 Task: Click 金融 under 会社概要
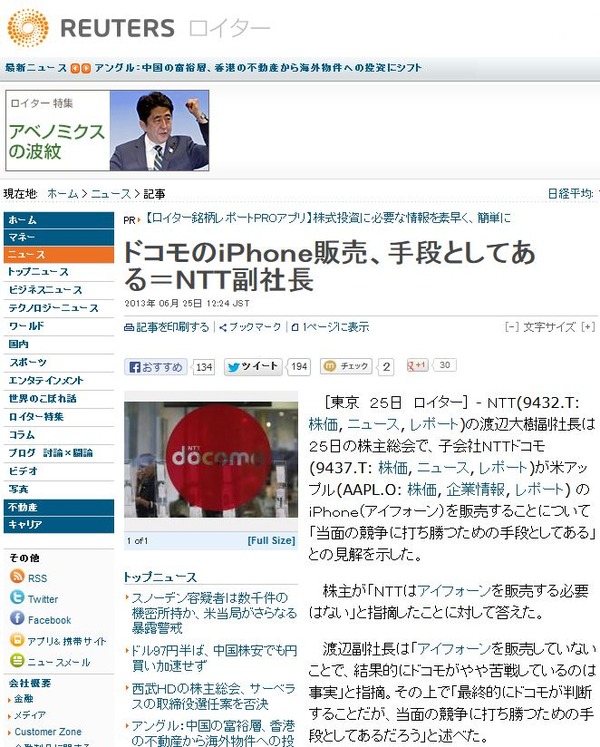point(23,699)
